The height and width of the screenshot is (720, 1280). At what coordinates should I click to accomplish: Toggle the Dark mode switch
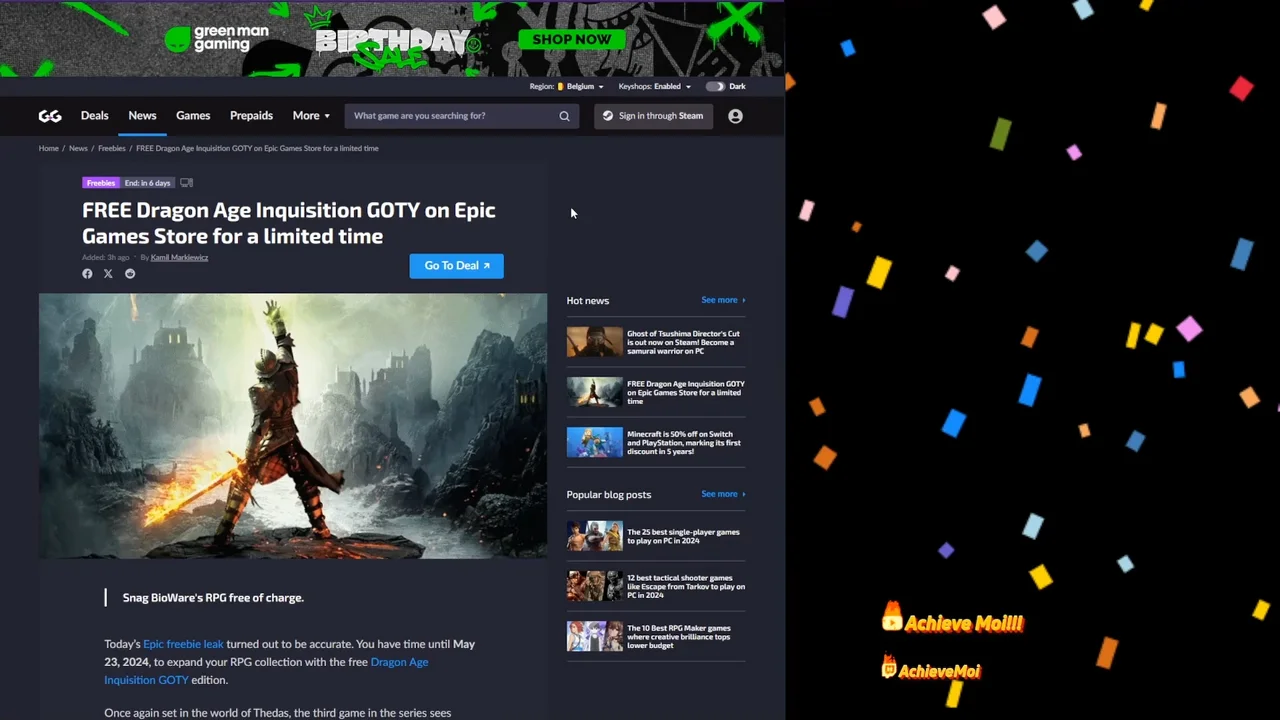[715, 87]
